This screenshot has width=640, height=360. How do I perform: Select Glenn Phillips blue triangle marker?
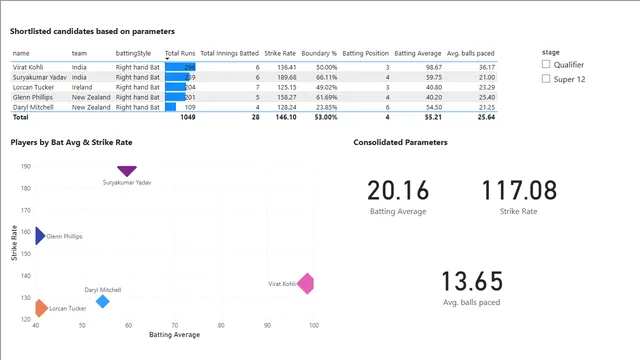(x=40, y=236)
